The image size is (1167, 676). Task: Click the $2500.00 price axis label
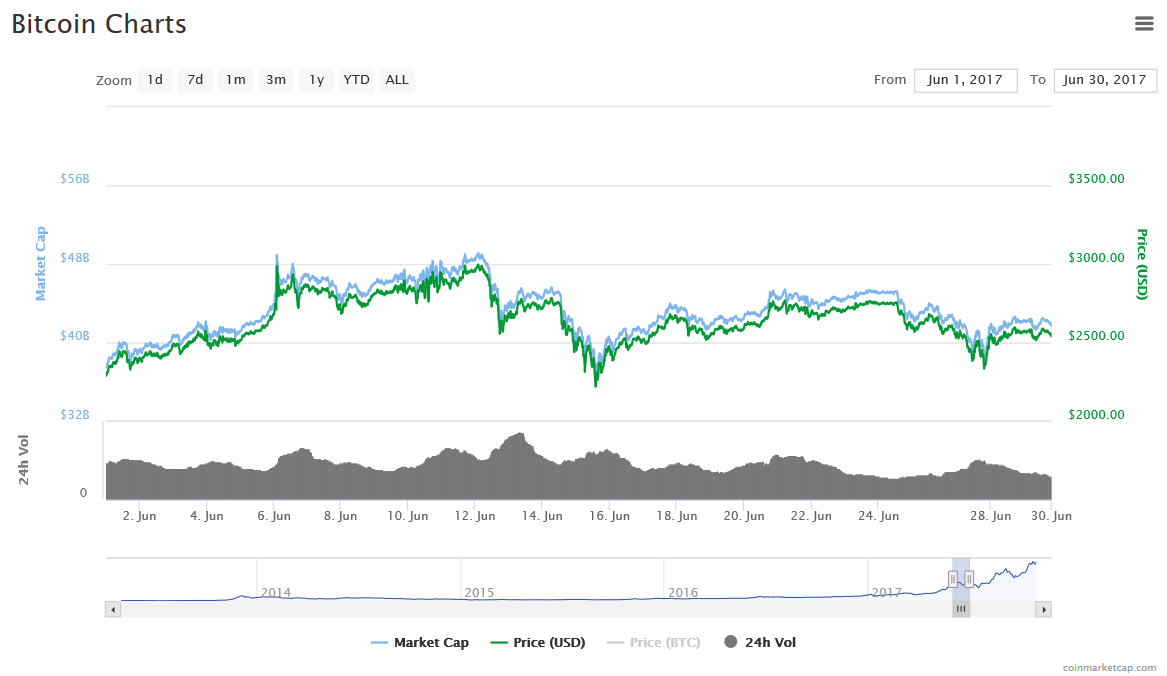(x=1096, y=336)
